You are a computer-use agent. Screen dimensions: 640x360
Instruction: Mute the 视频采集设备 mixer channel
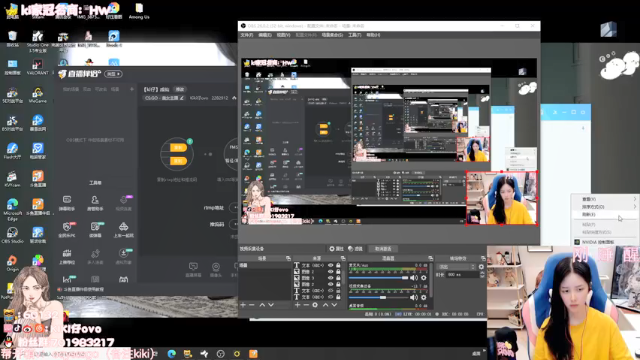click(x=413, y=298)
